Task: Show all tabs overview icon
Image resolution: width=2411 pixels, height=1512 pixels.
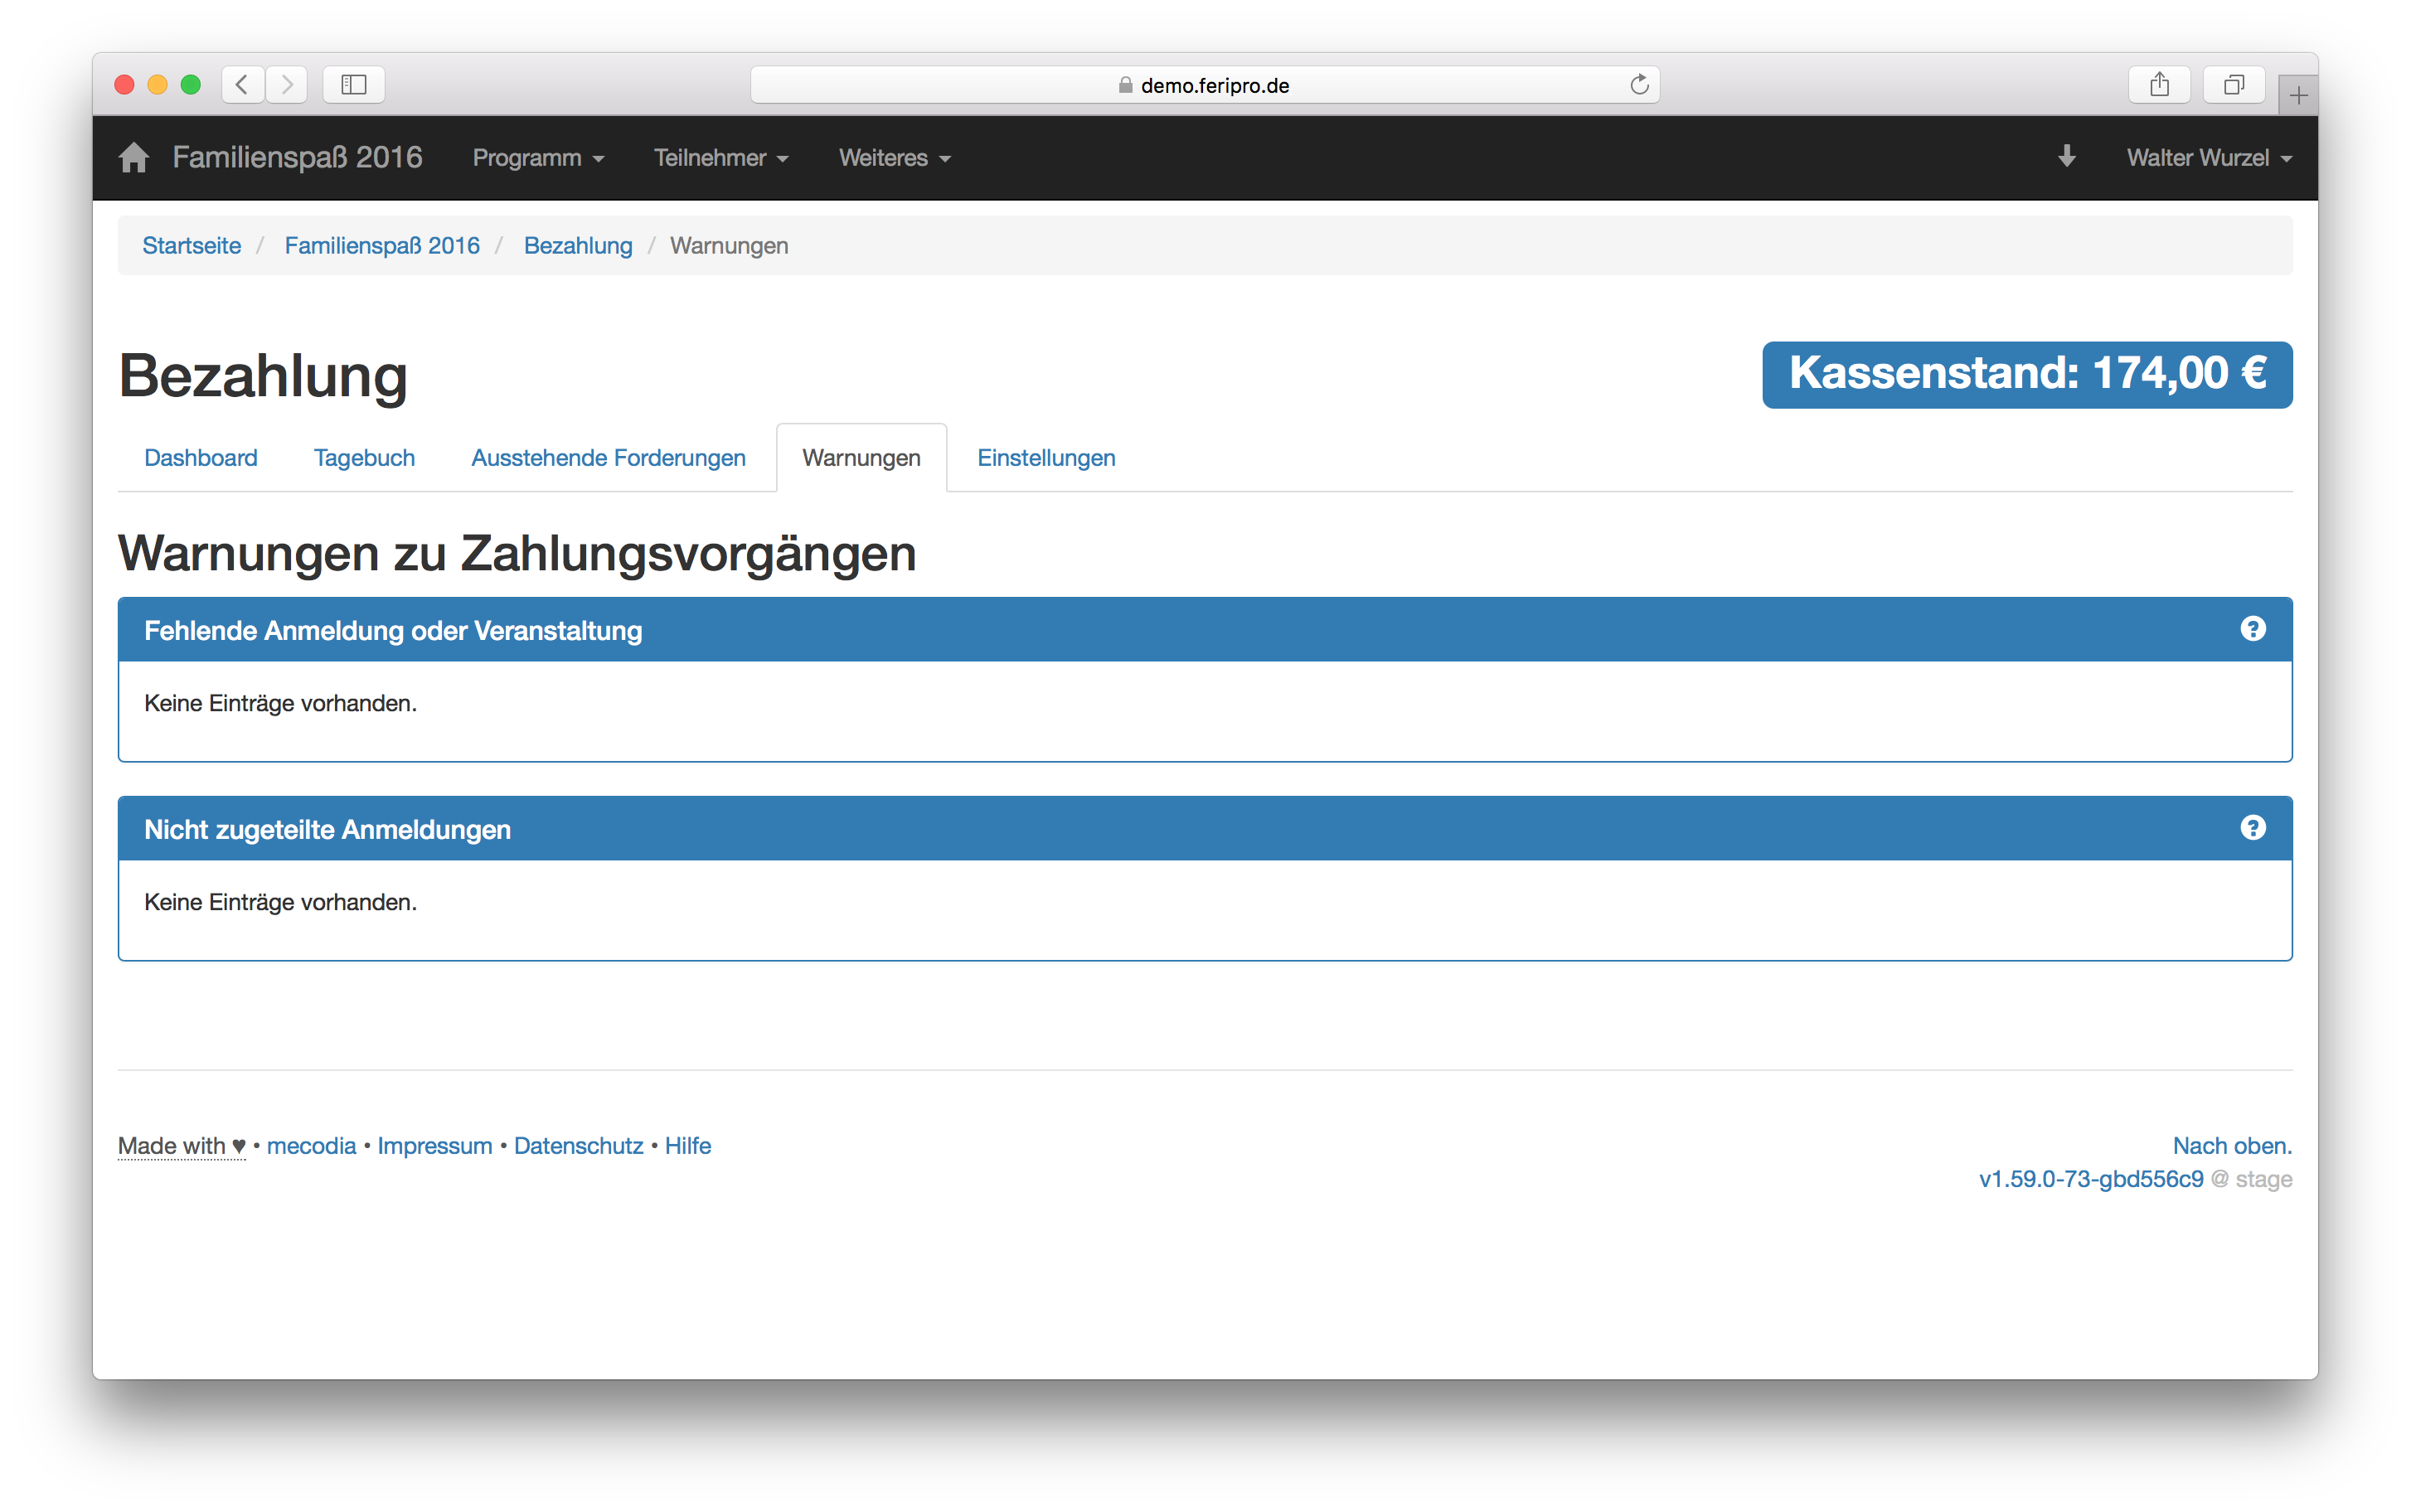Action: pyautogui.click(x=2233, y=85)
